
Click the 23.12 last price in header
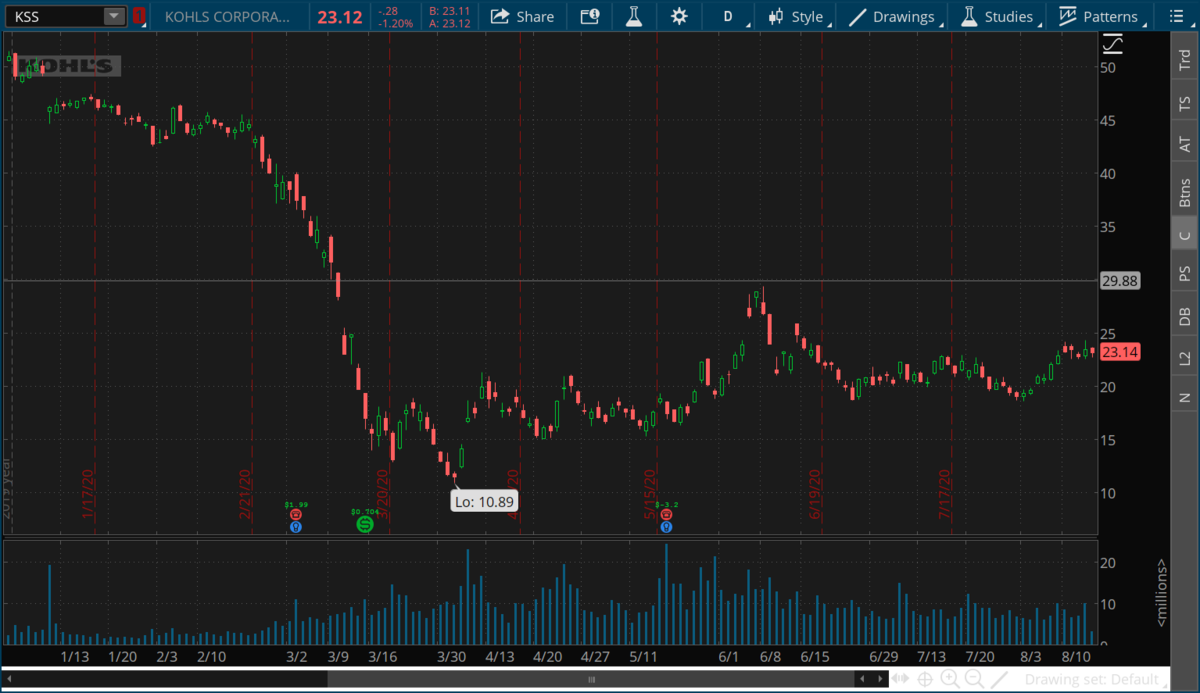click(340, 16)
